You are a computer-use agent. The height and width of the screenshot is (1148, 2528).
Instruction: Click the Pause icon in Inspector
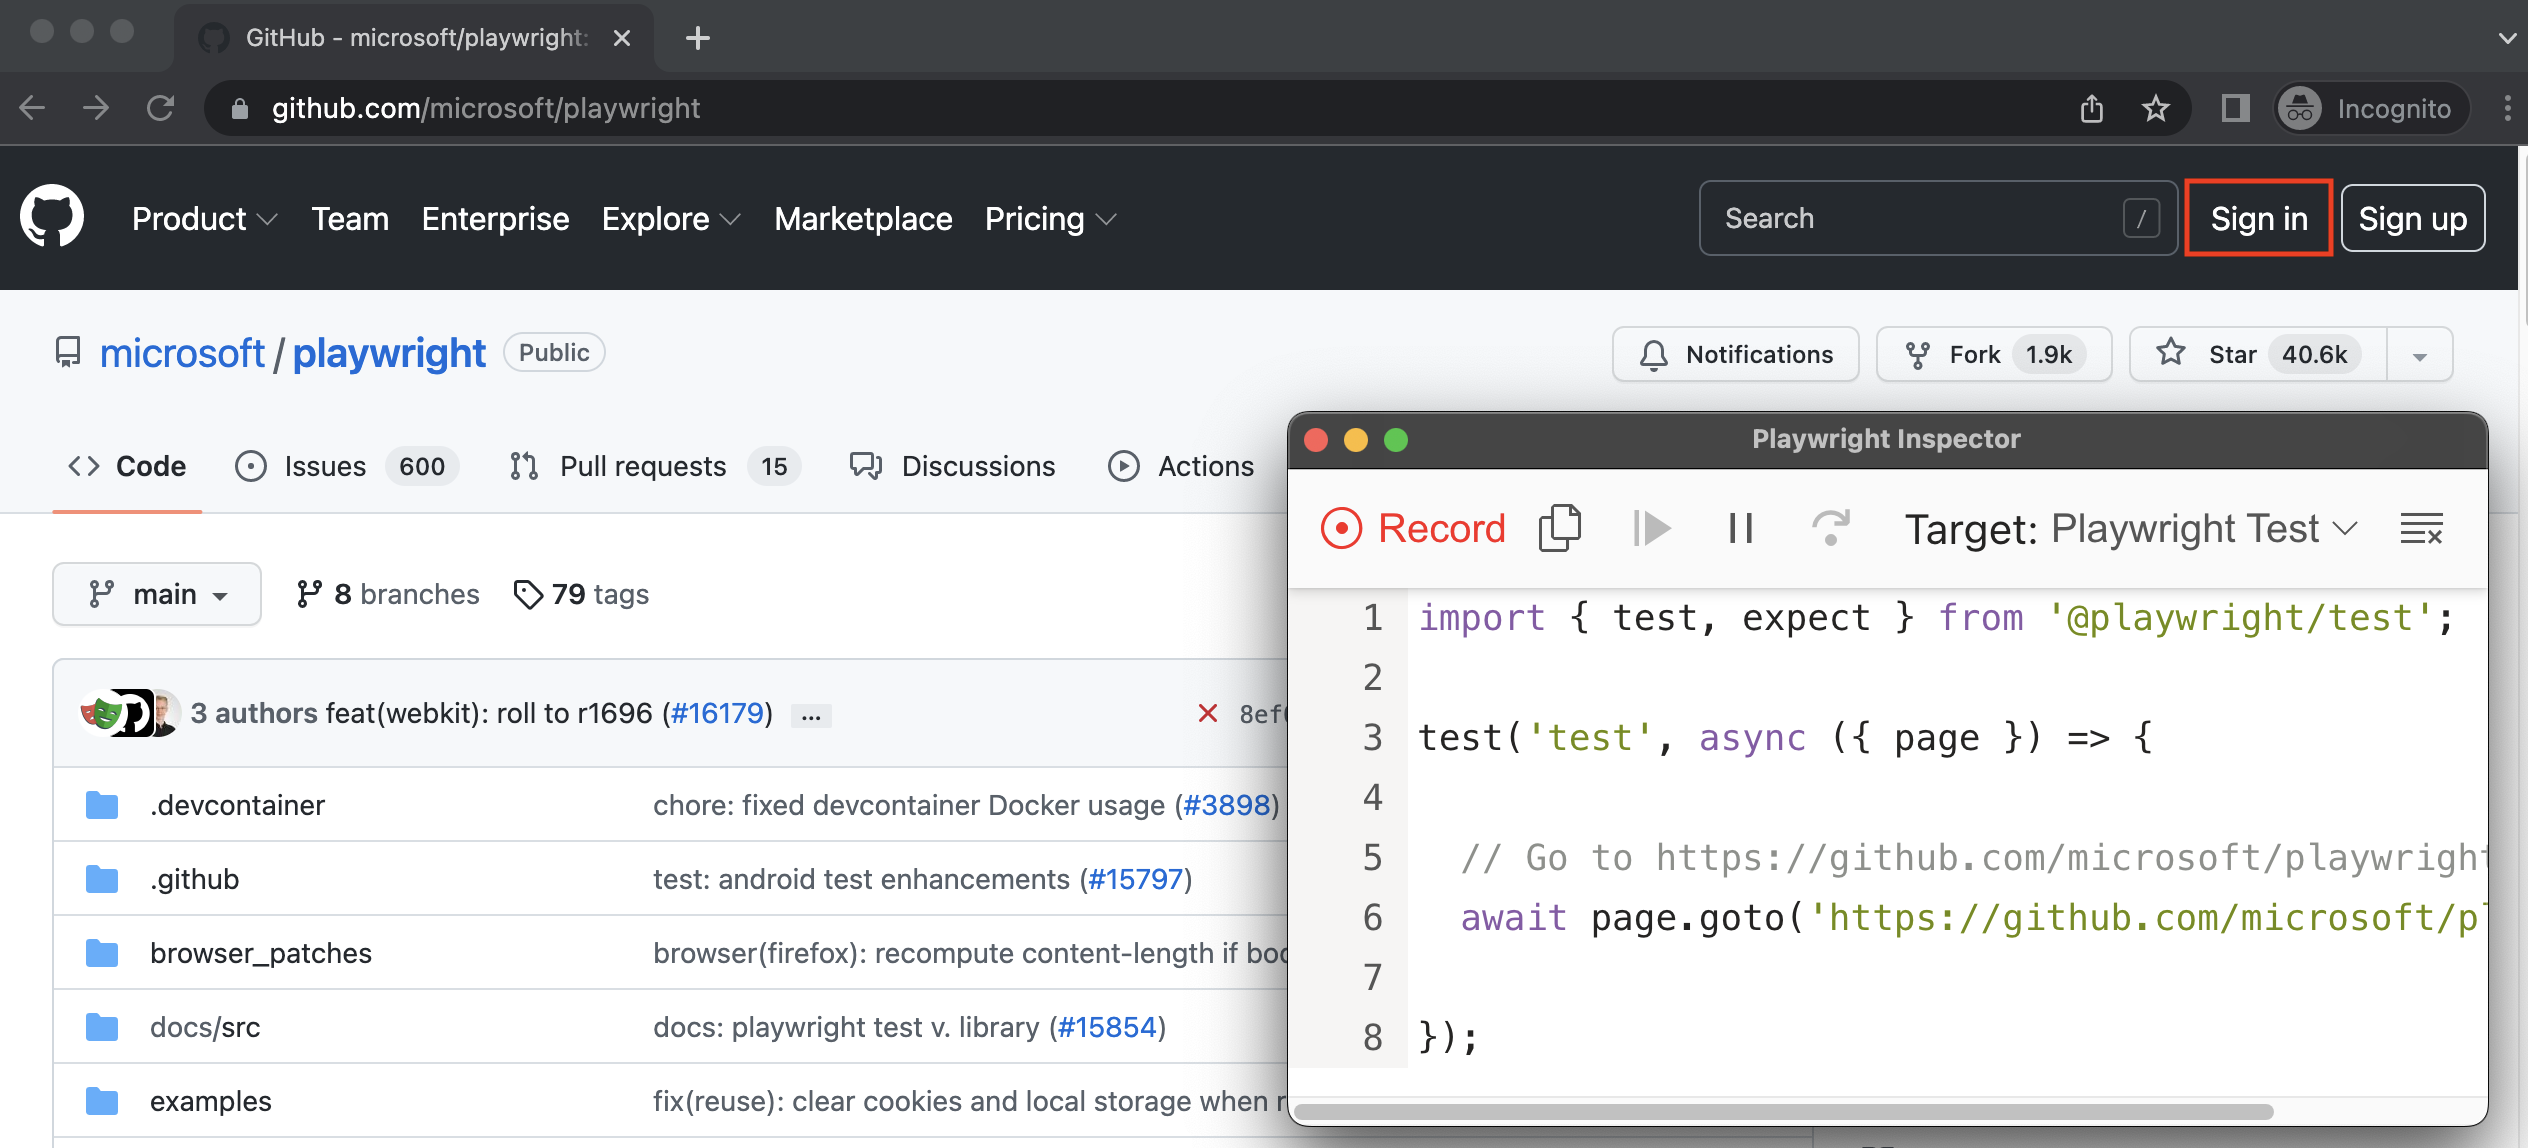(1741, 528)
